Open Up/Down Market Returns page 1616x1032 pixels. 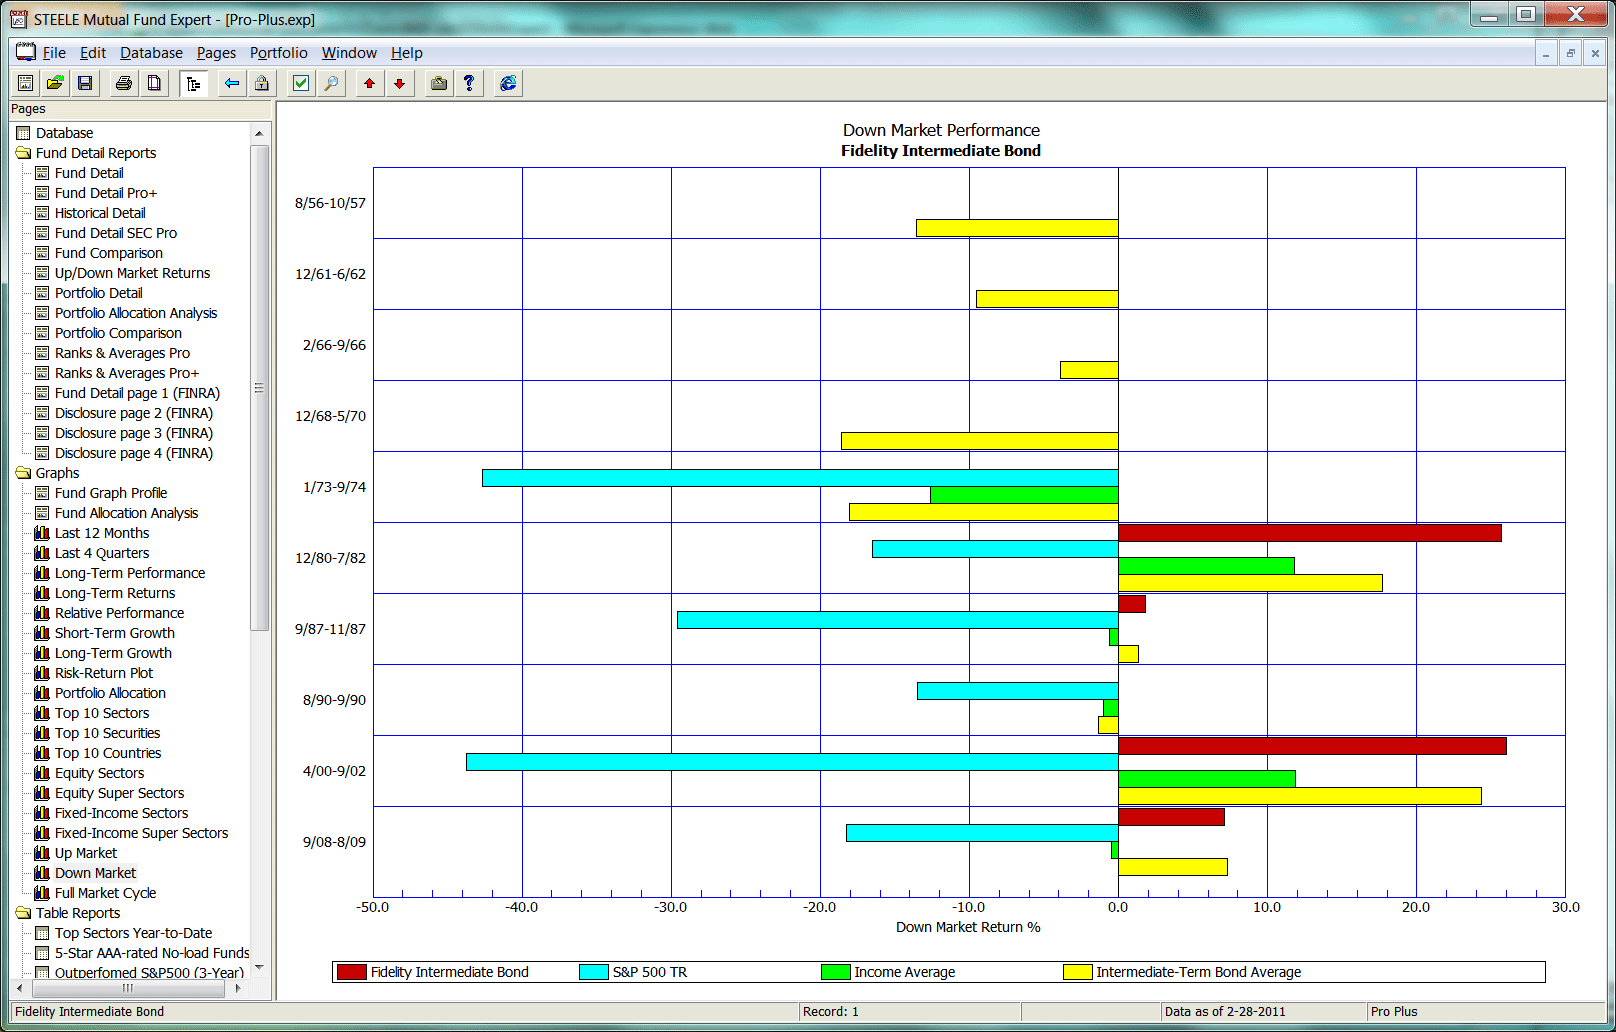click(x=132, y=273)
